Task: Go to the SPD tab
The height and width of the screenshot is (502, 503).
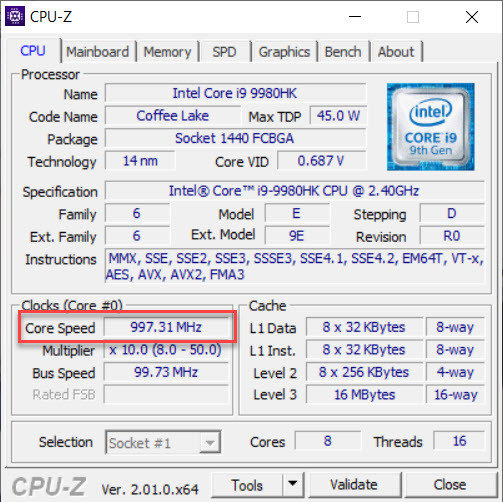Action: point(224,52)
